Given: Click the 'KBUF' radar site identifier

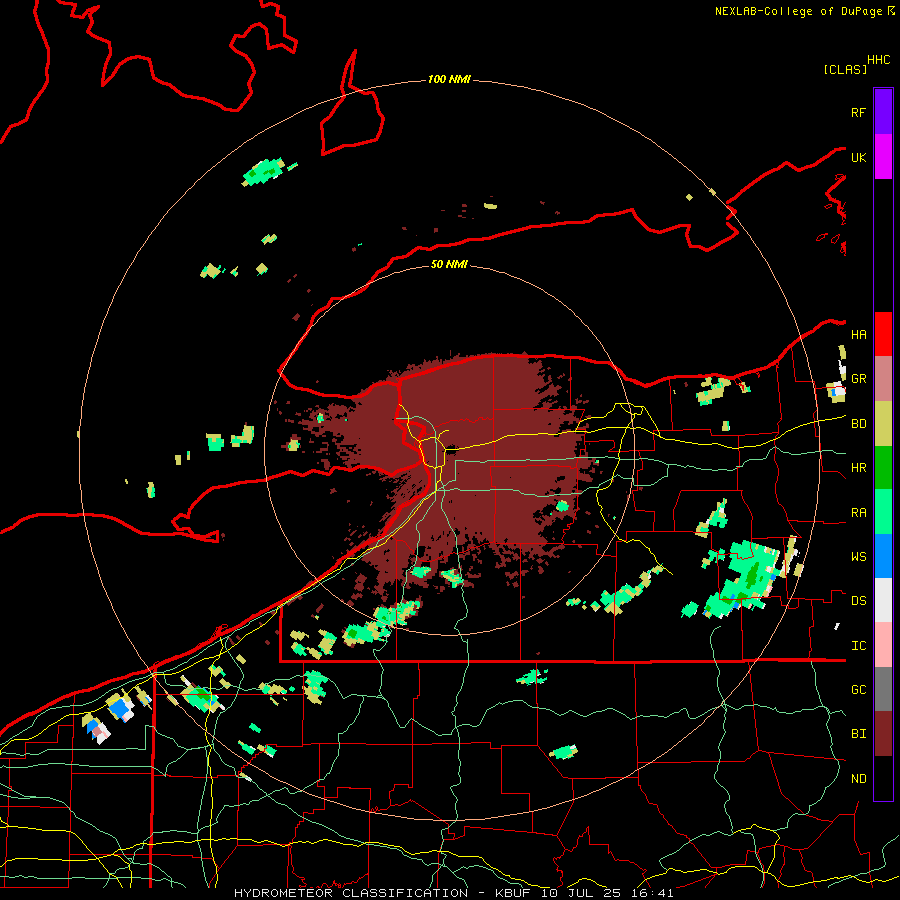Looking at the screenshot, I should tap(513, 893).
